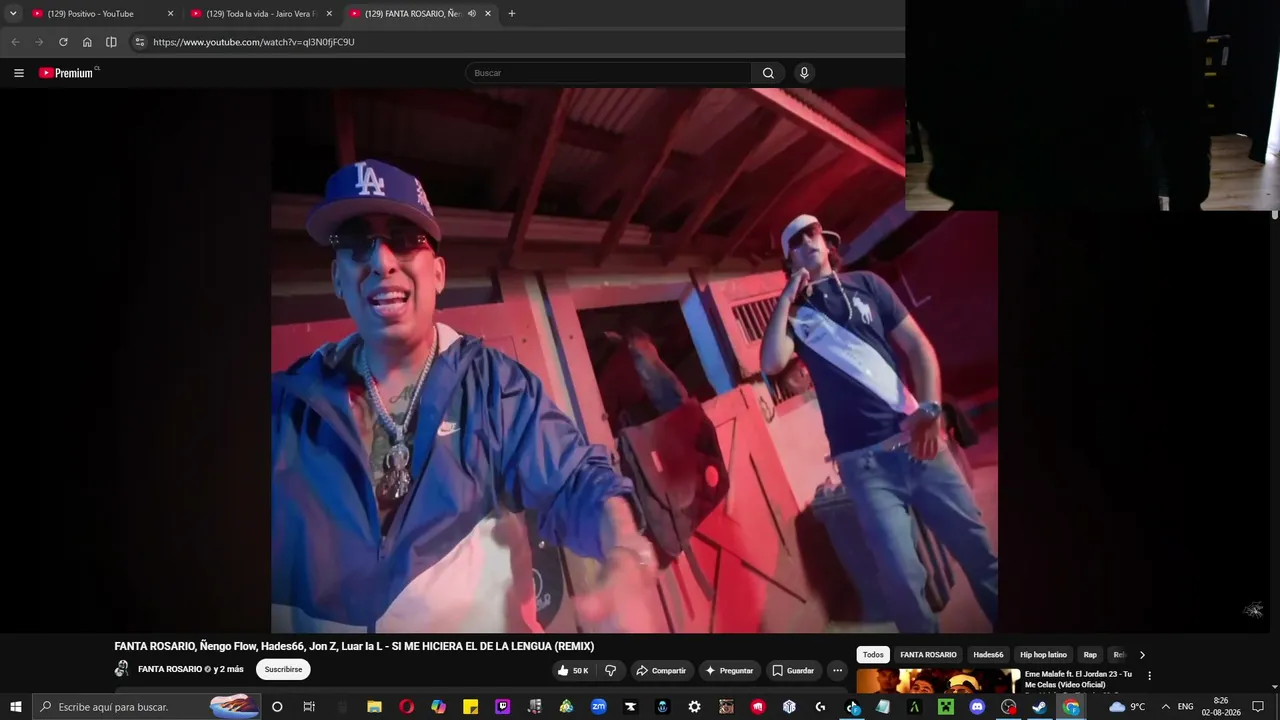The image size is (1280, 720).
Task: Save the video with Guardar
Action: tap(793, 670)
